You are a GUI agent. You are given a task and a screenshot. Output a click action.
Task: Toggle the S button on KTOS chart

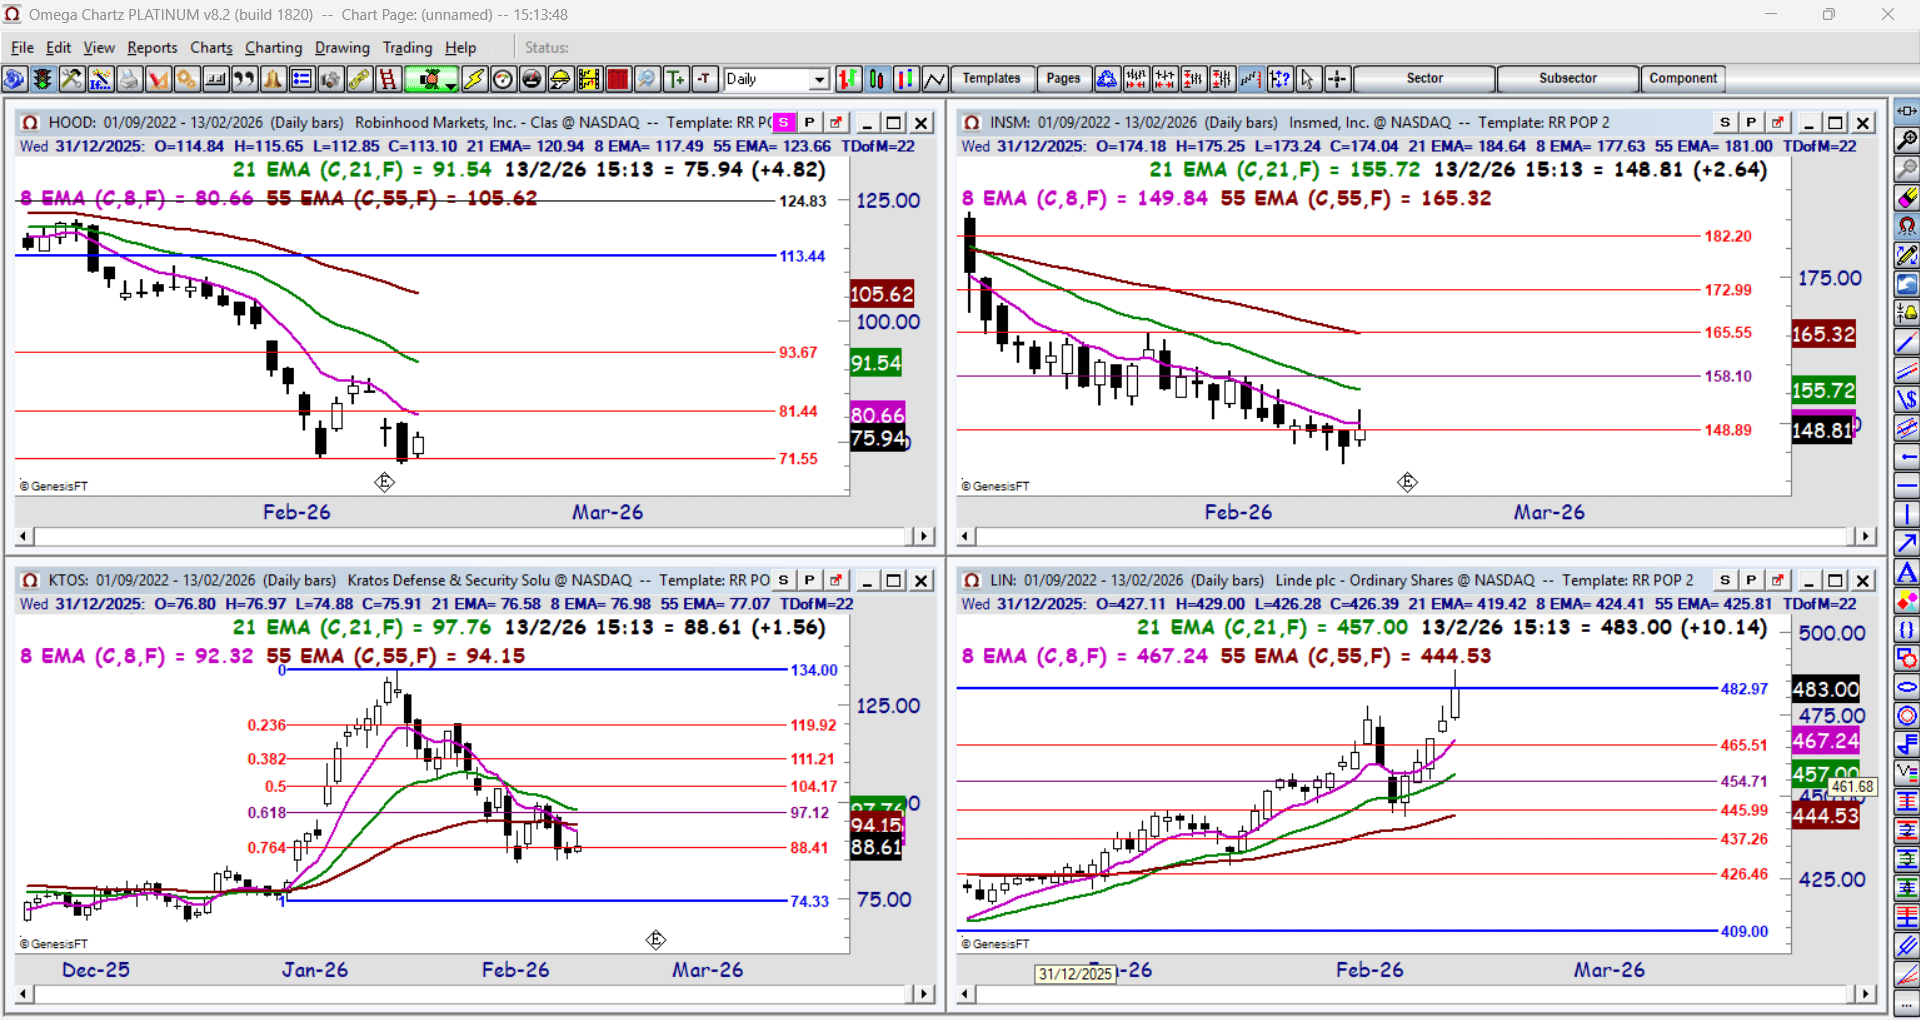click(x=784, y=580)
